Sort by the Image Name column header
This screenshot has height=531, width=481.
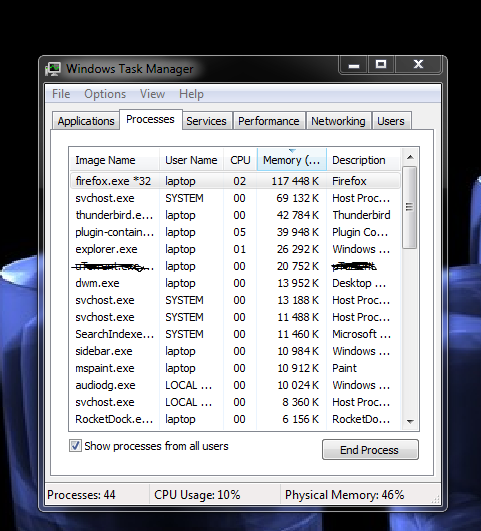tap(114, 160)
